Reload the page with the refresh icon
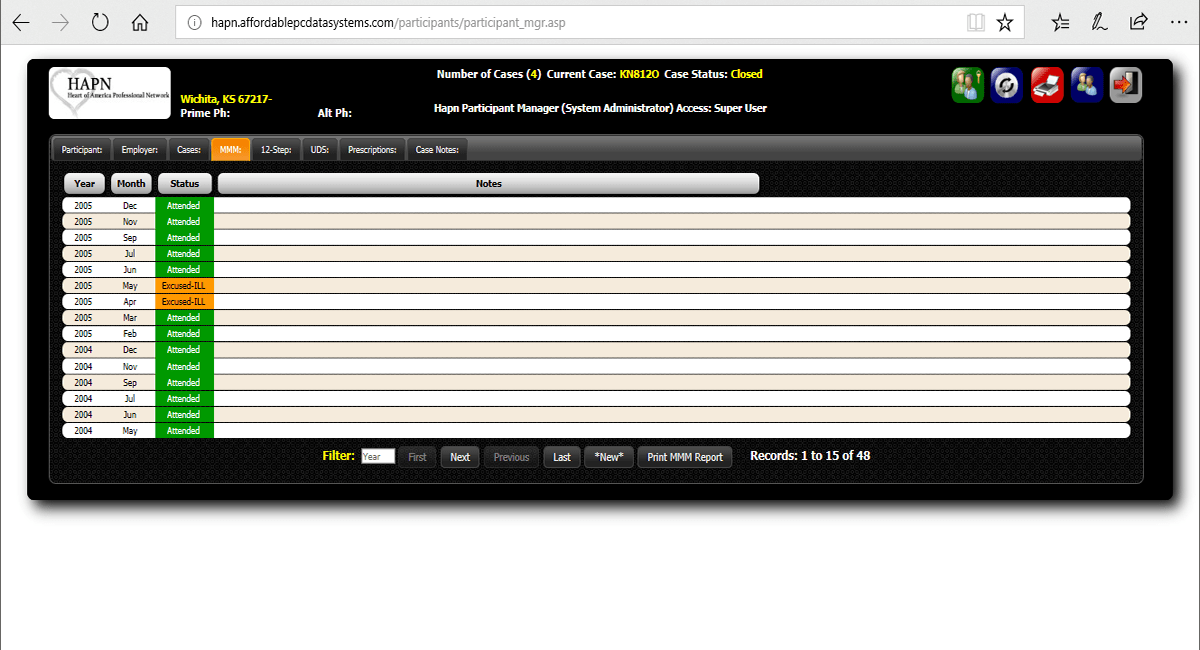Image resolution: width=1200 pixels, height=650 pixels. pyautogui.click(x=100, y=21)
